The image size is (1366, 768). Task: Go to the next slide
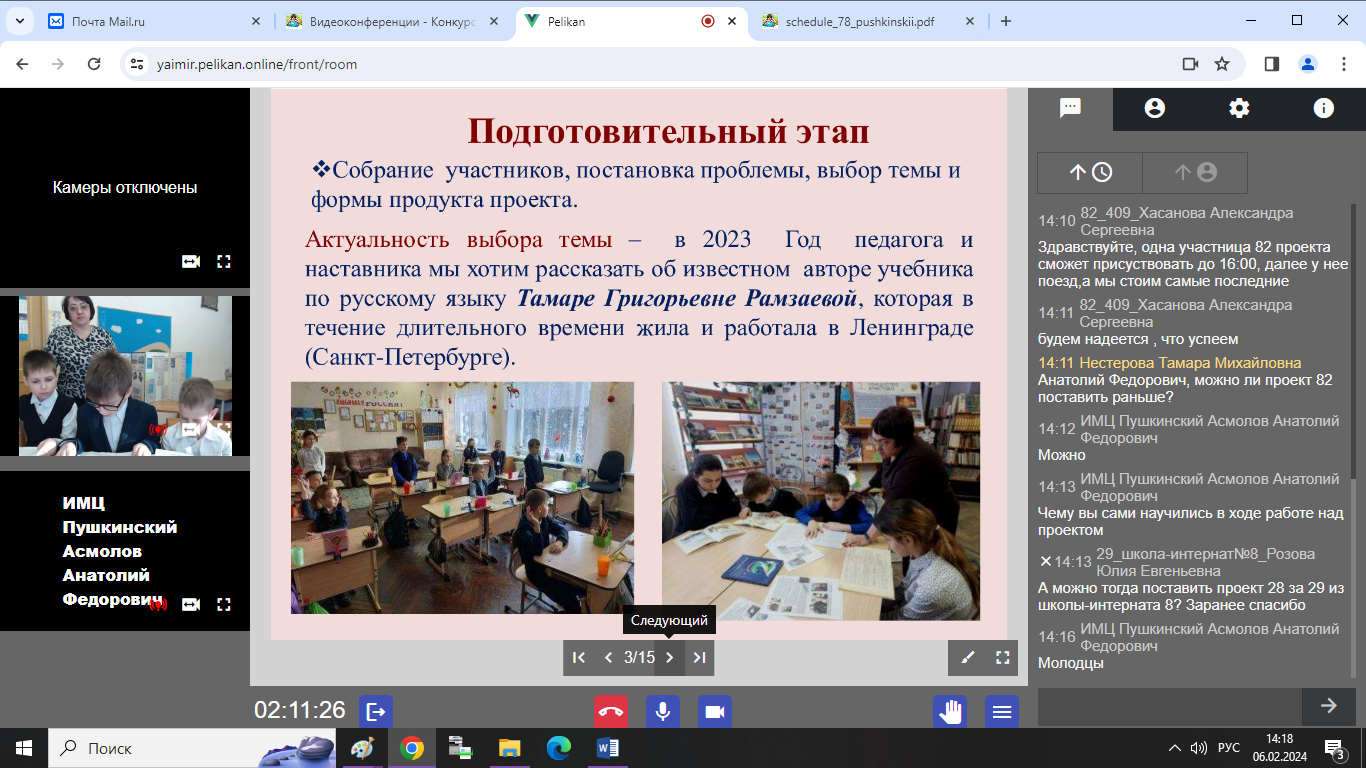[670, 657]
